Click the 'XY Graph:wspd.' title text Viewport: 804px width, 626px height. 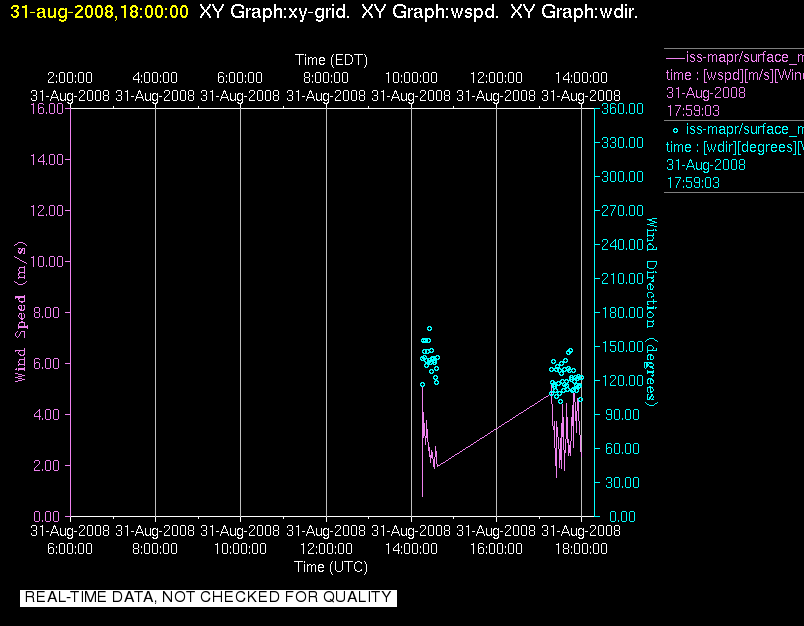(x=430, y=12)
